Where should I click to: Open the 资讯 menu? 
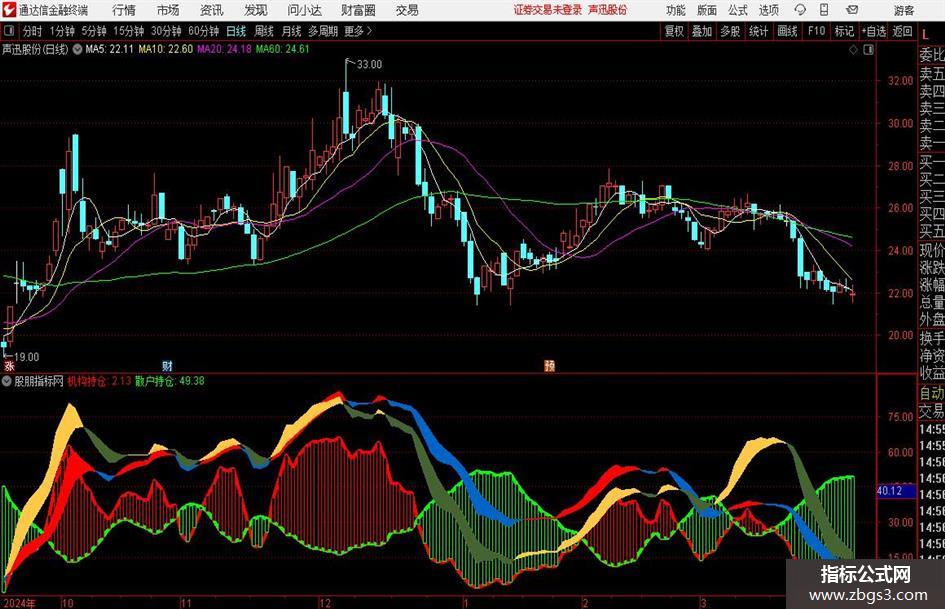pos(211,10)
